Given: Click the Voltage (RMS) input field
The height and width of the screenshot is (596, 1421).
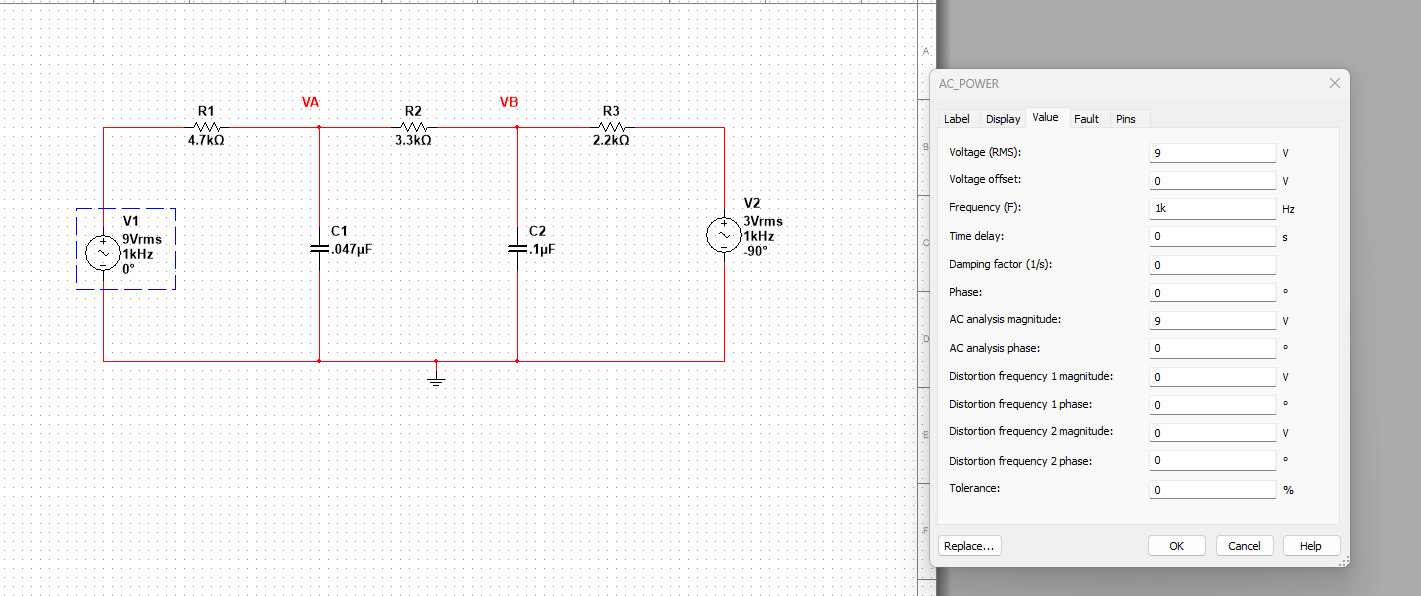Looking at the screenshot, I should click(x=1211, y=152).
